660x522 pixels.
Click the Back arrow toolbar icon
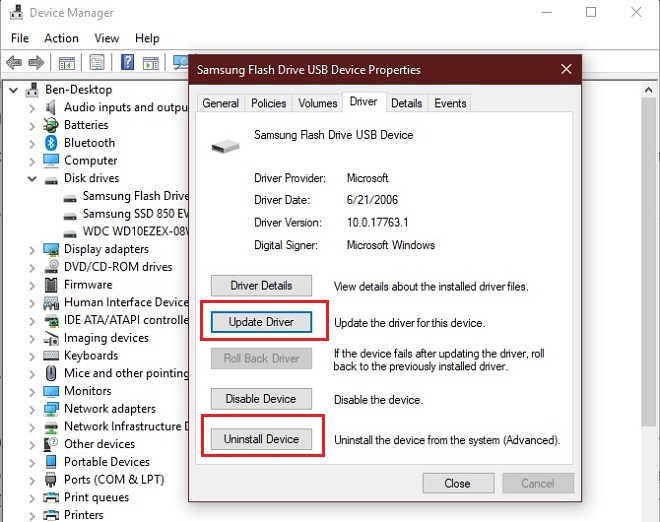pyautogui.click(x=14, y=63)
